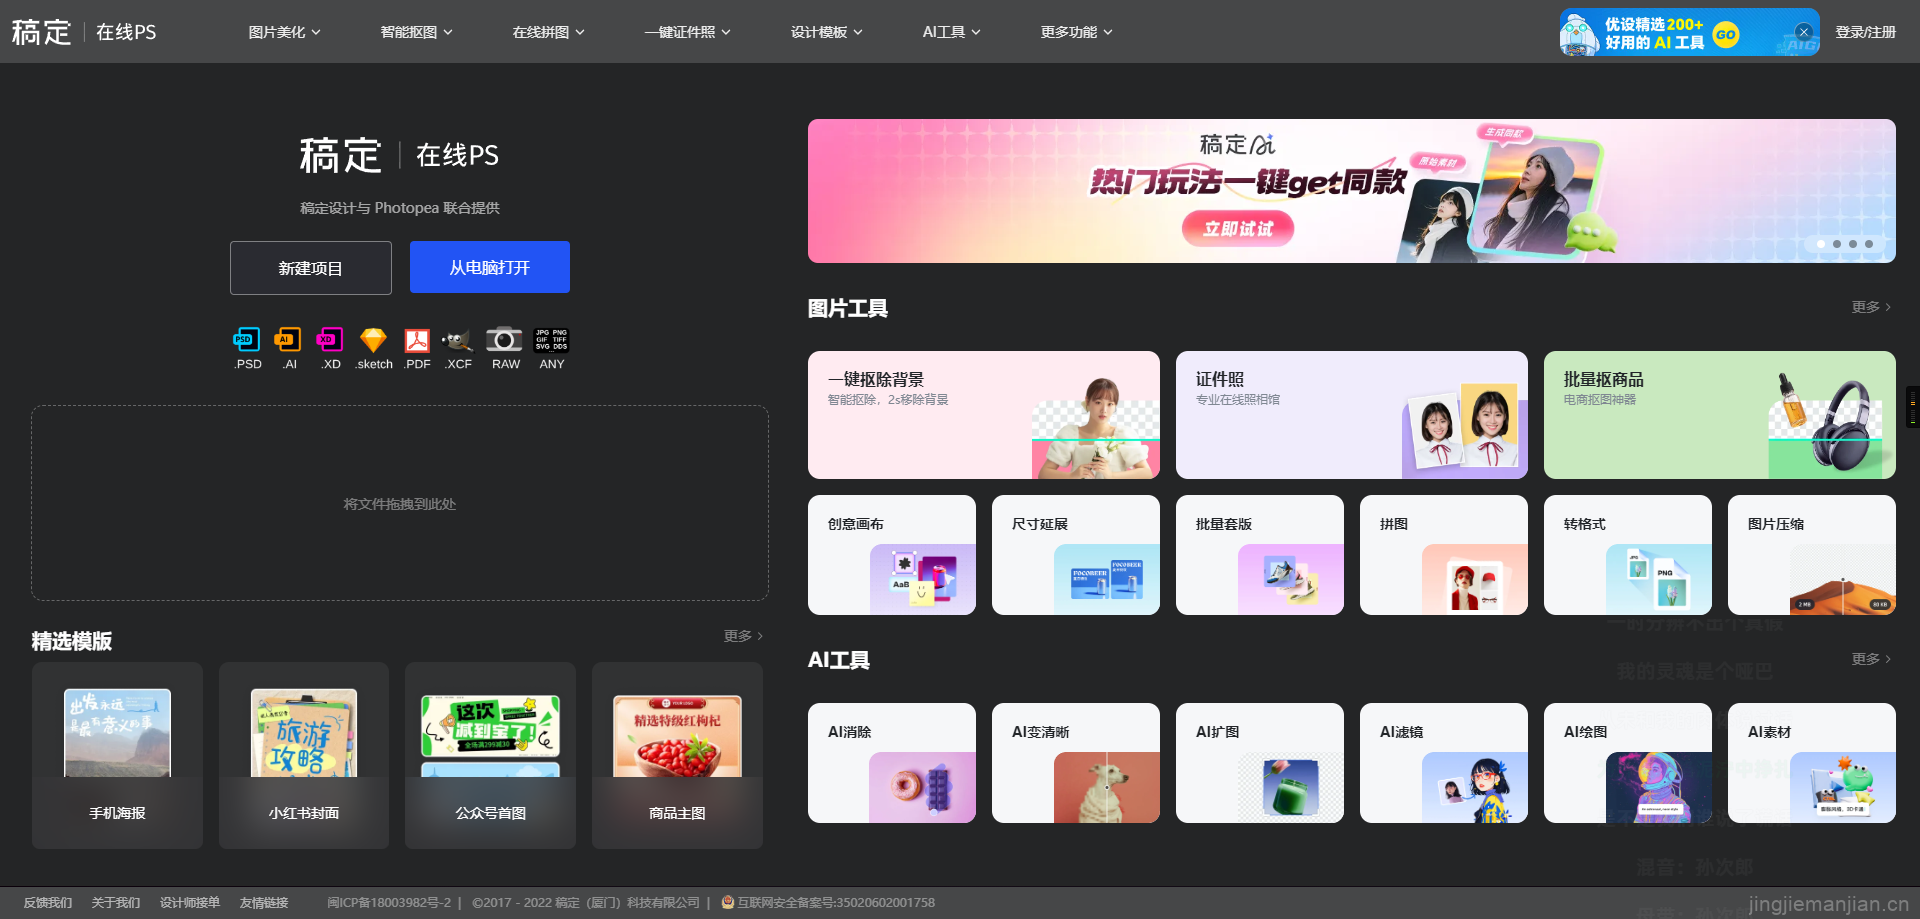
Task: Select the first carousel dot on banner
Action: click(x=1821, y=244)
